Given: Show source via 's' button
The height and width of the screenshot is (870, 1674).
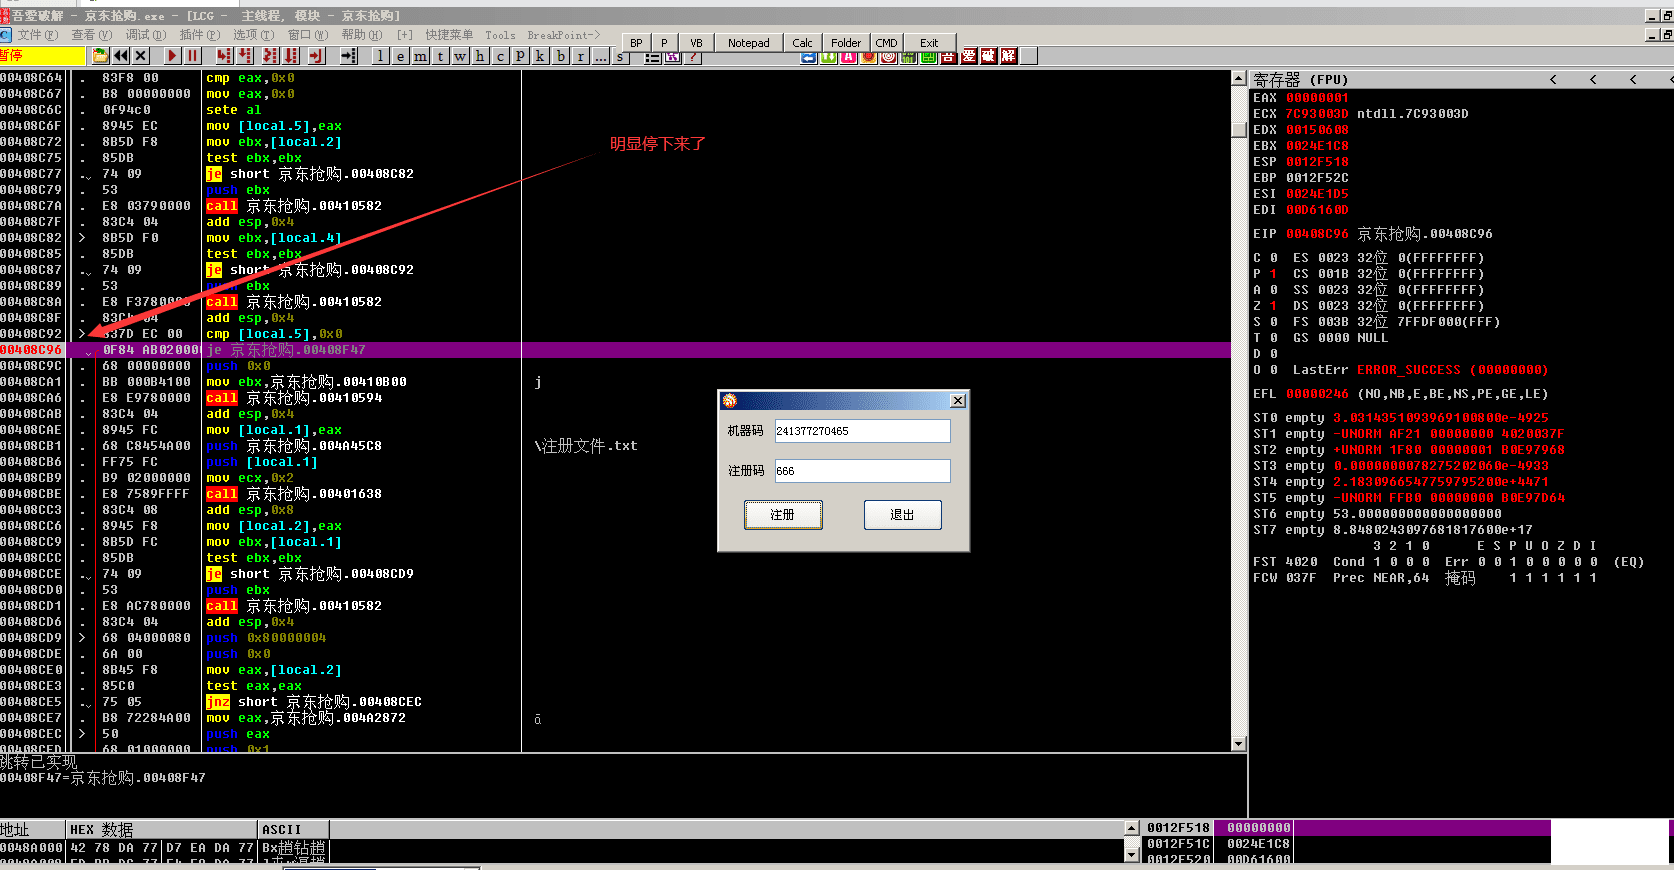Looking at the screenshot, I should [621, 56].
